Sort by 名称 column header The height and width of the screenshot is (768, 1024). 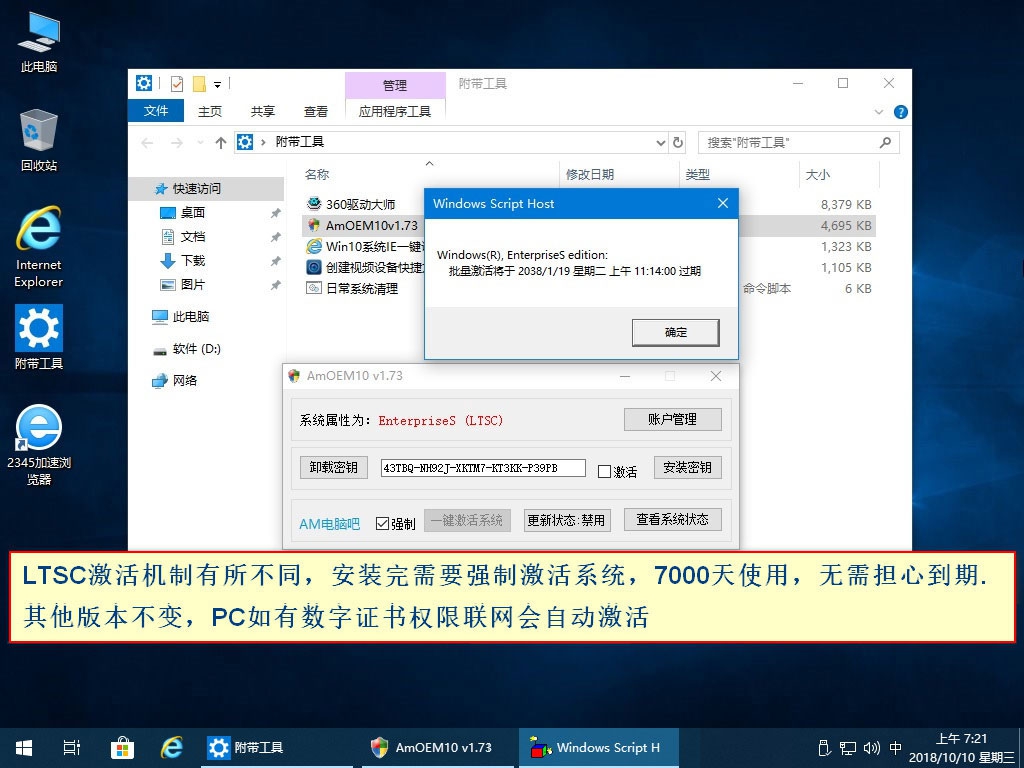(x=317, y=174)
